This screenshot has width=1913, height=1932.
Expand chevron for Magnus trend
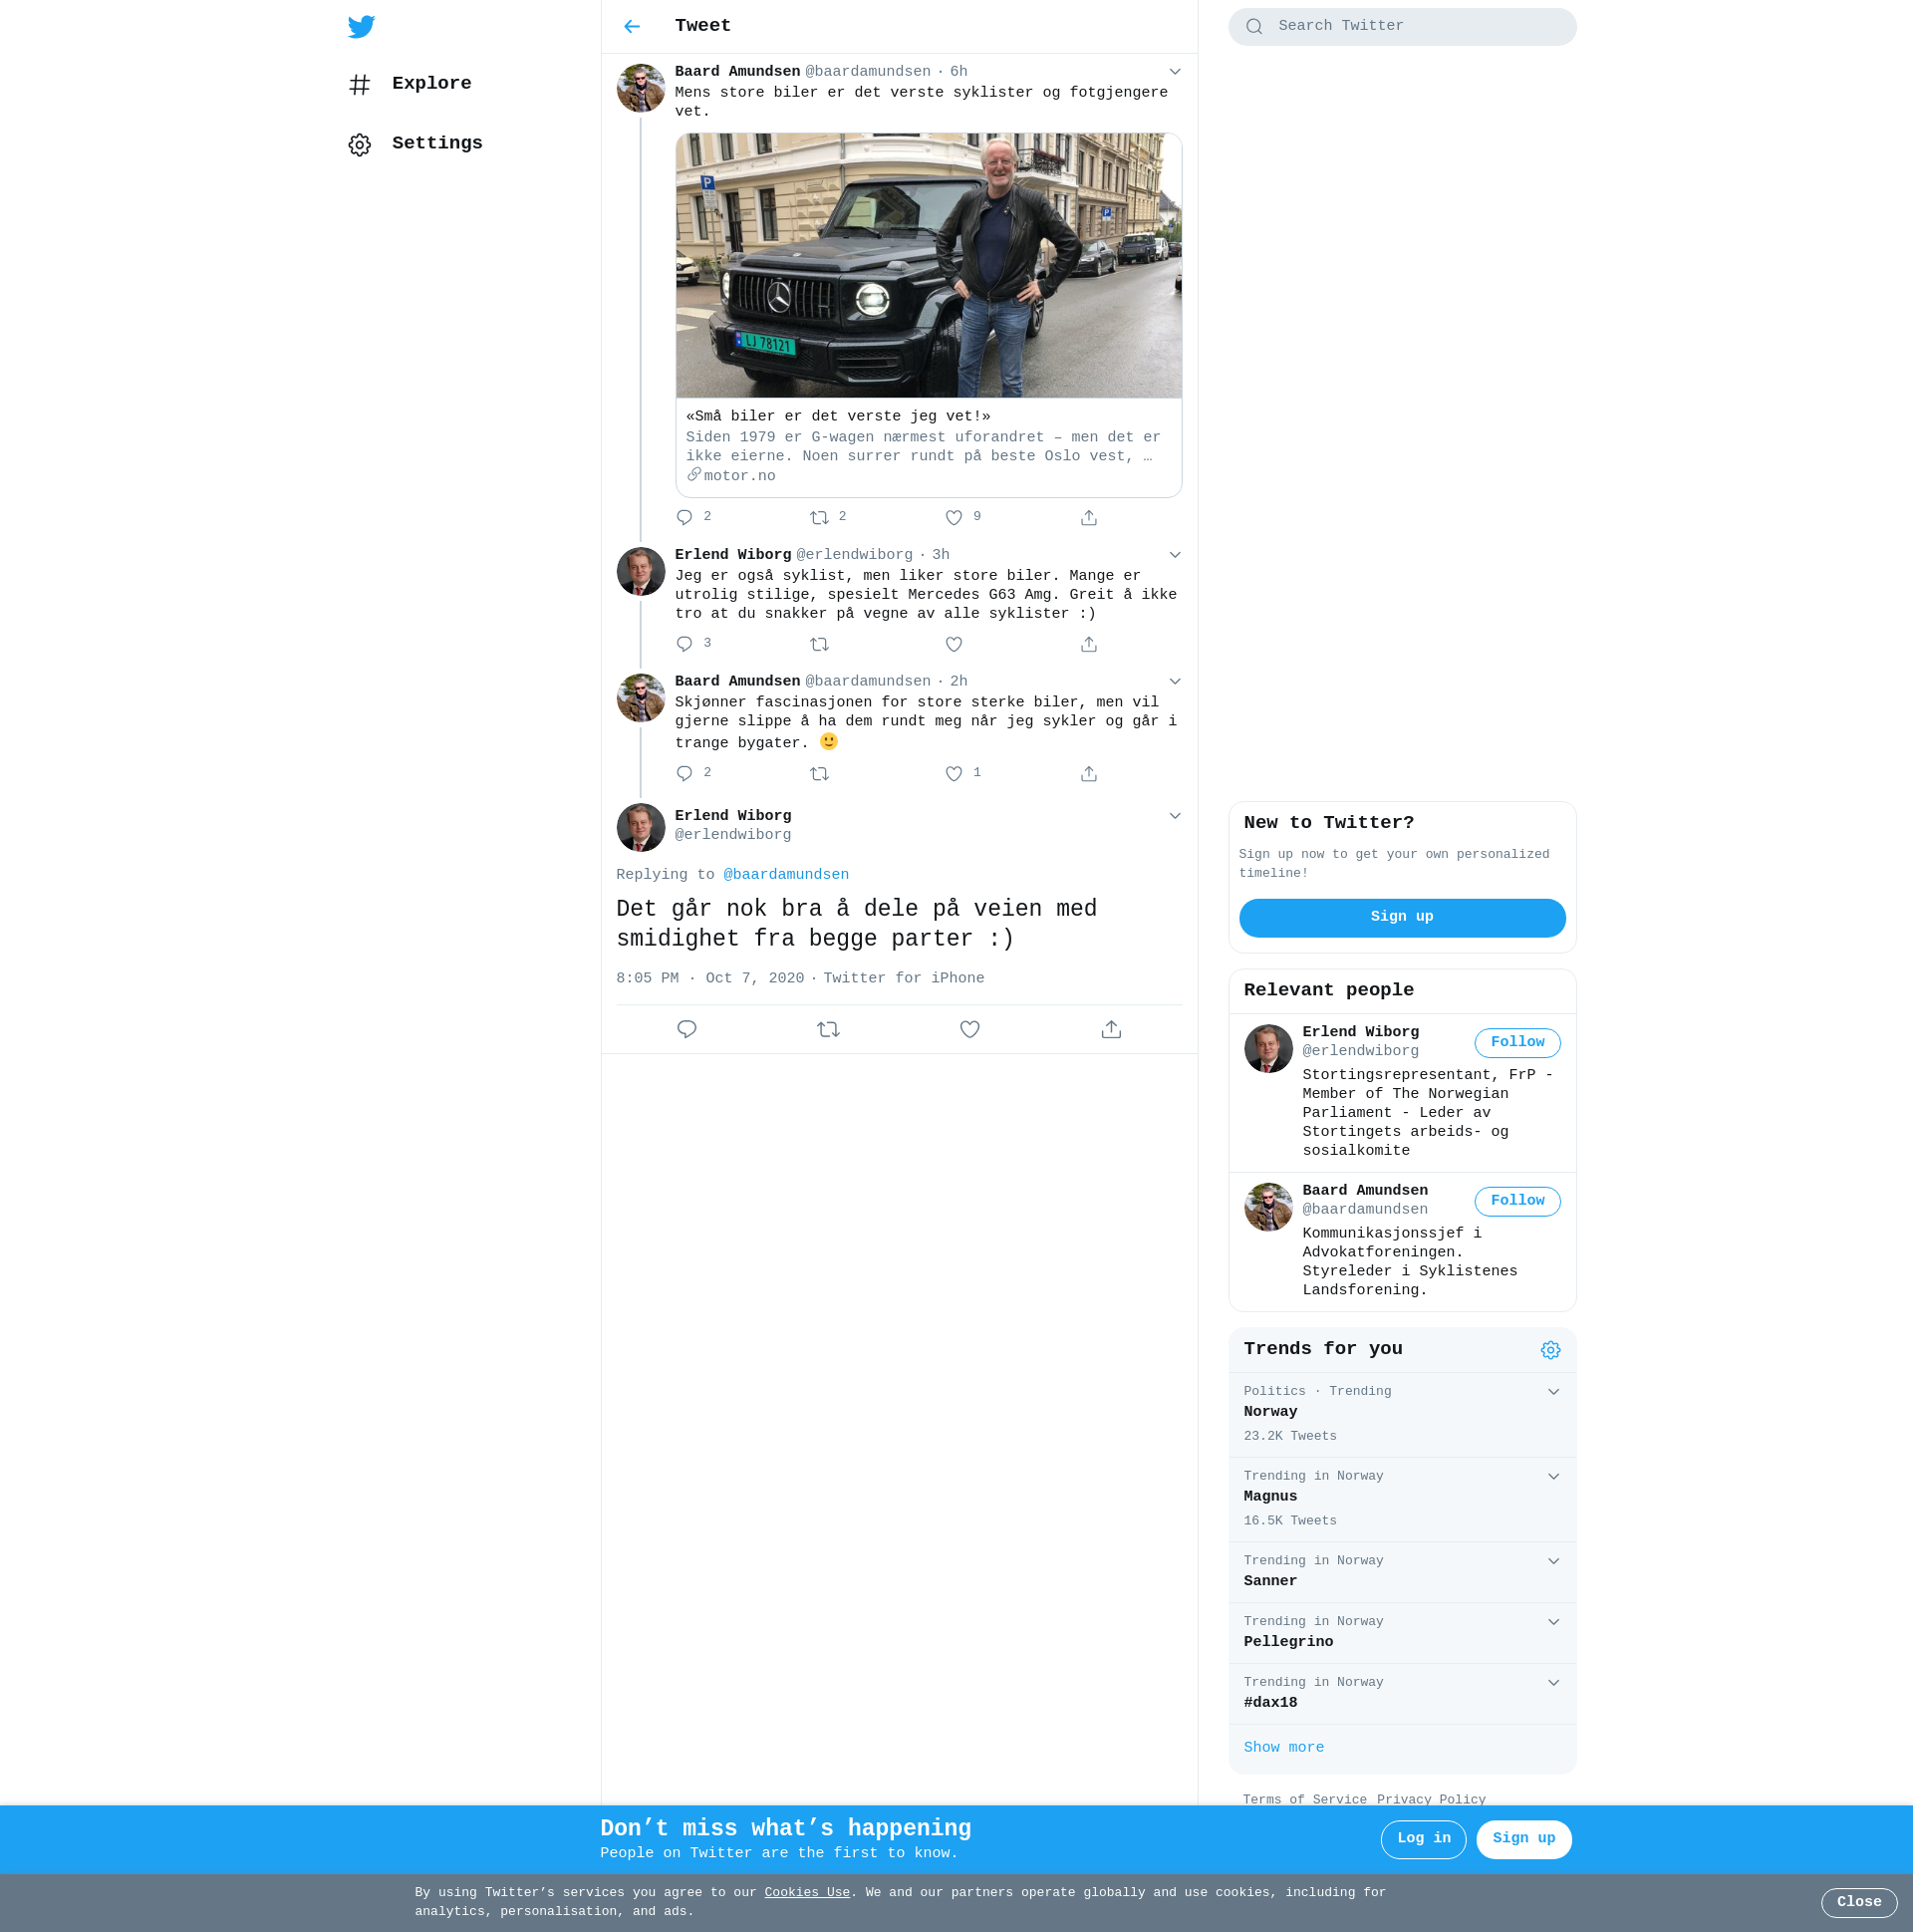(x=1553, y=1477)
